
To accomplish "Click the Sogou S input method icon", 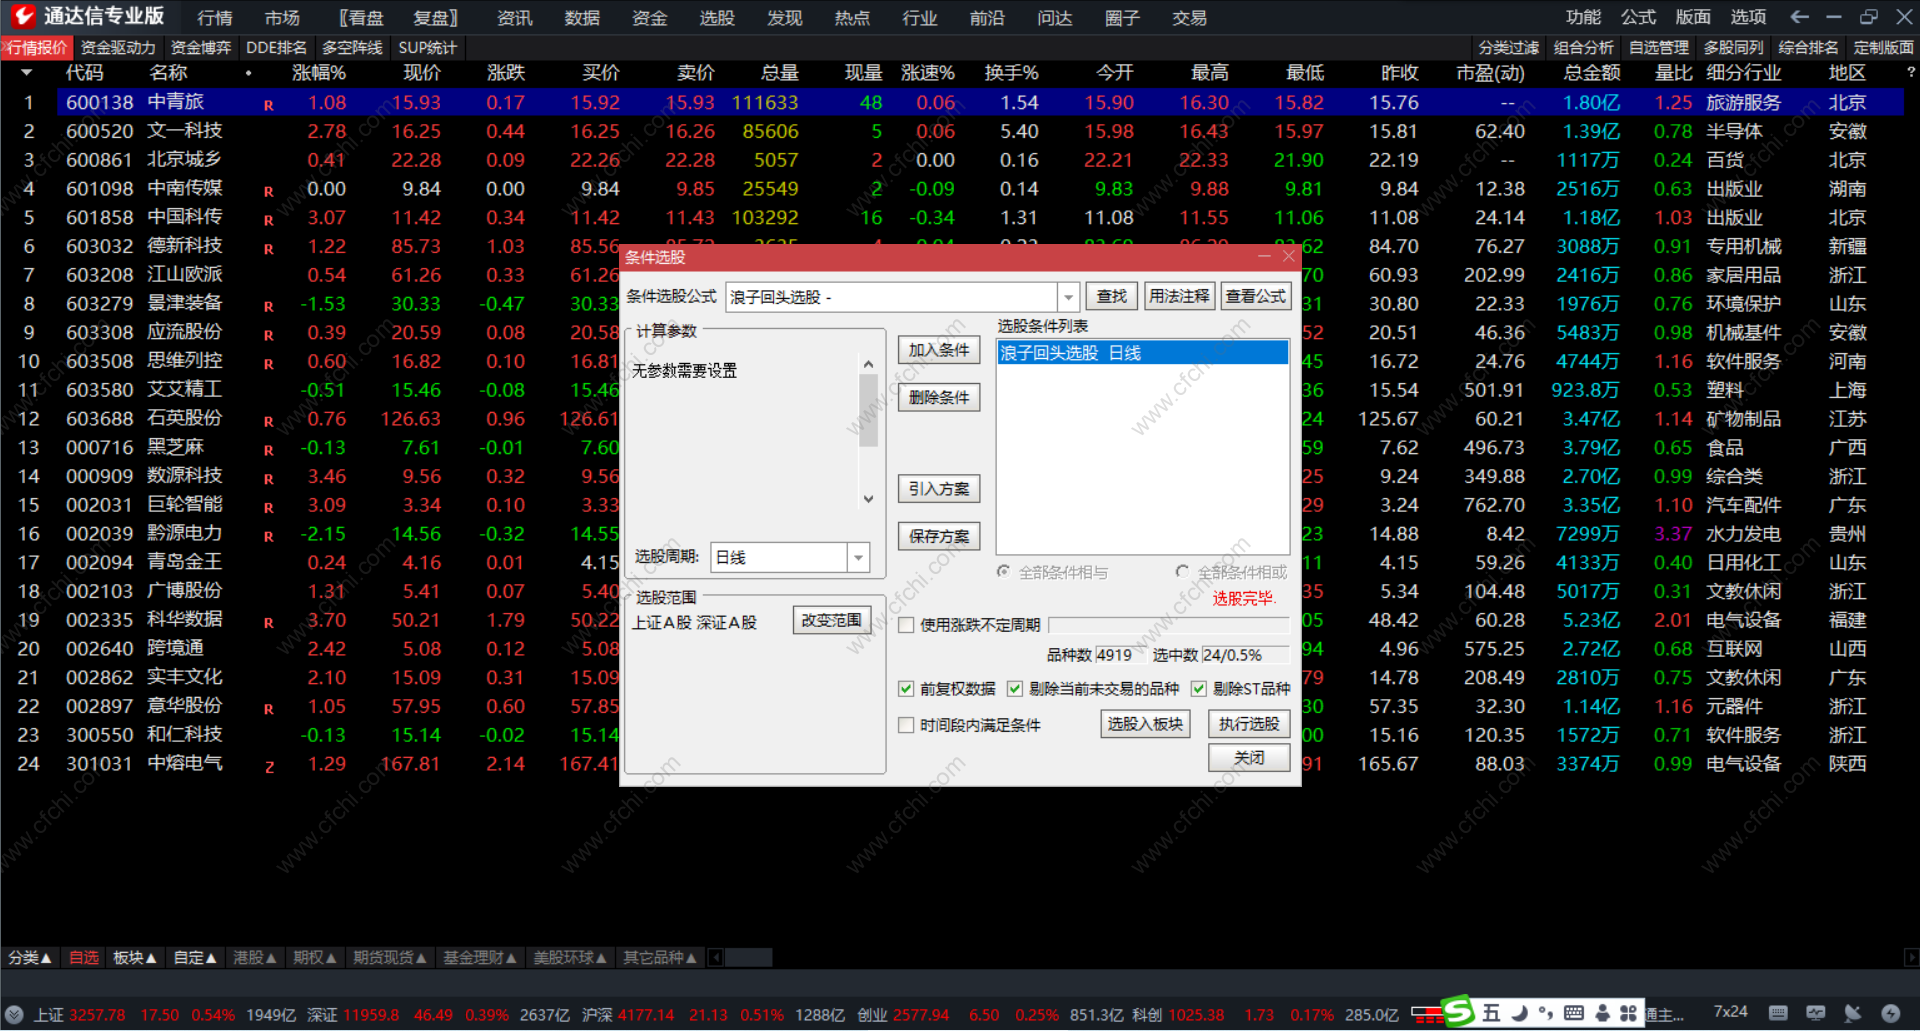I will point(1458,1012).
